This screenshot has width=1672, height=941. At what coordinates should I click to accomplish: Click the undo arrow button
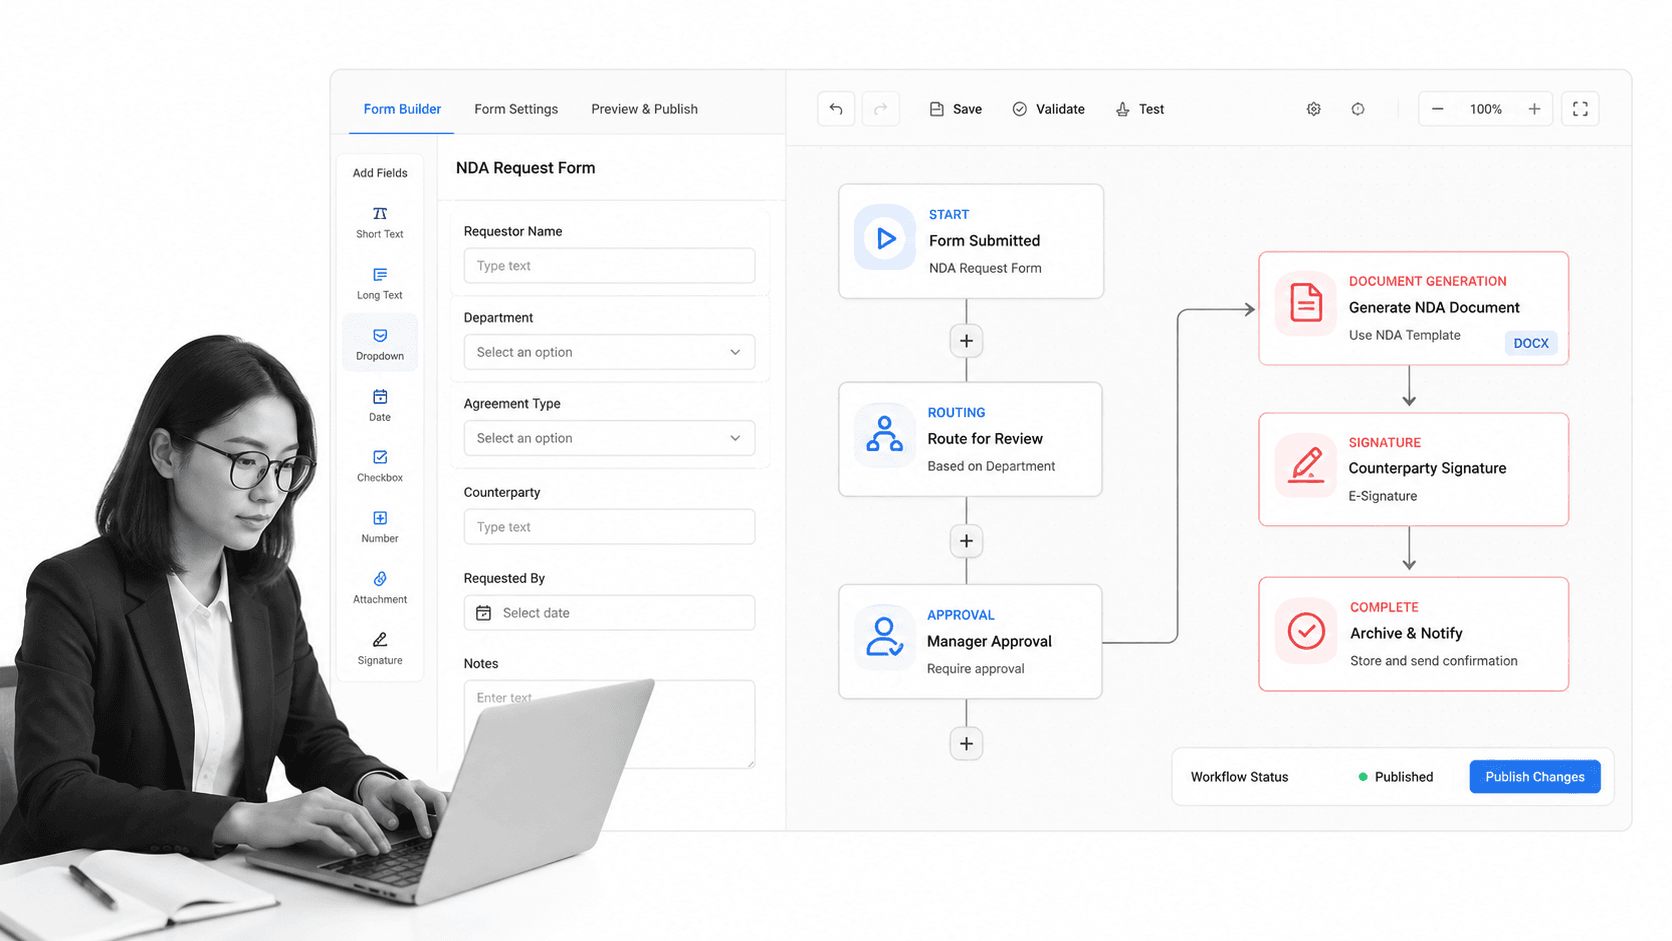pyautogui.click(x=836, y=109)
